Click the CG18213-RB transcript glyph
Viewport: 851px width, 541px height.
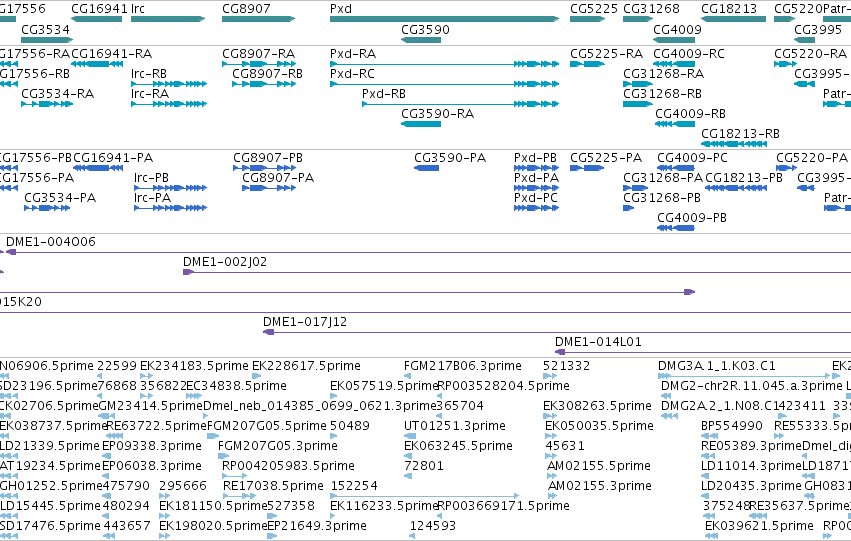pyautogui.click(x=734, y=144)
